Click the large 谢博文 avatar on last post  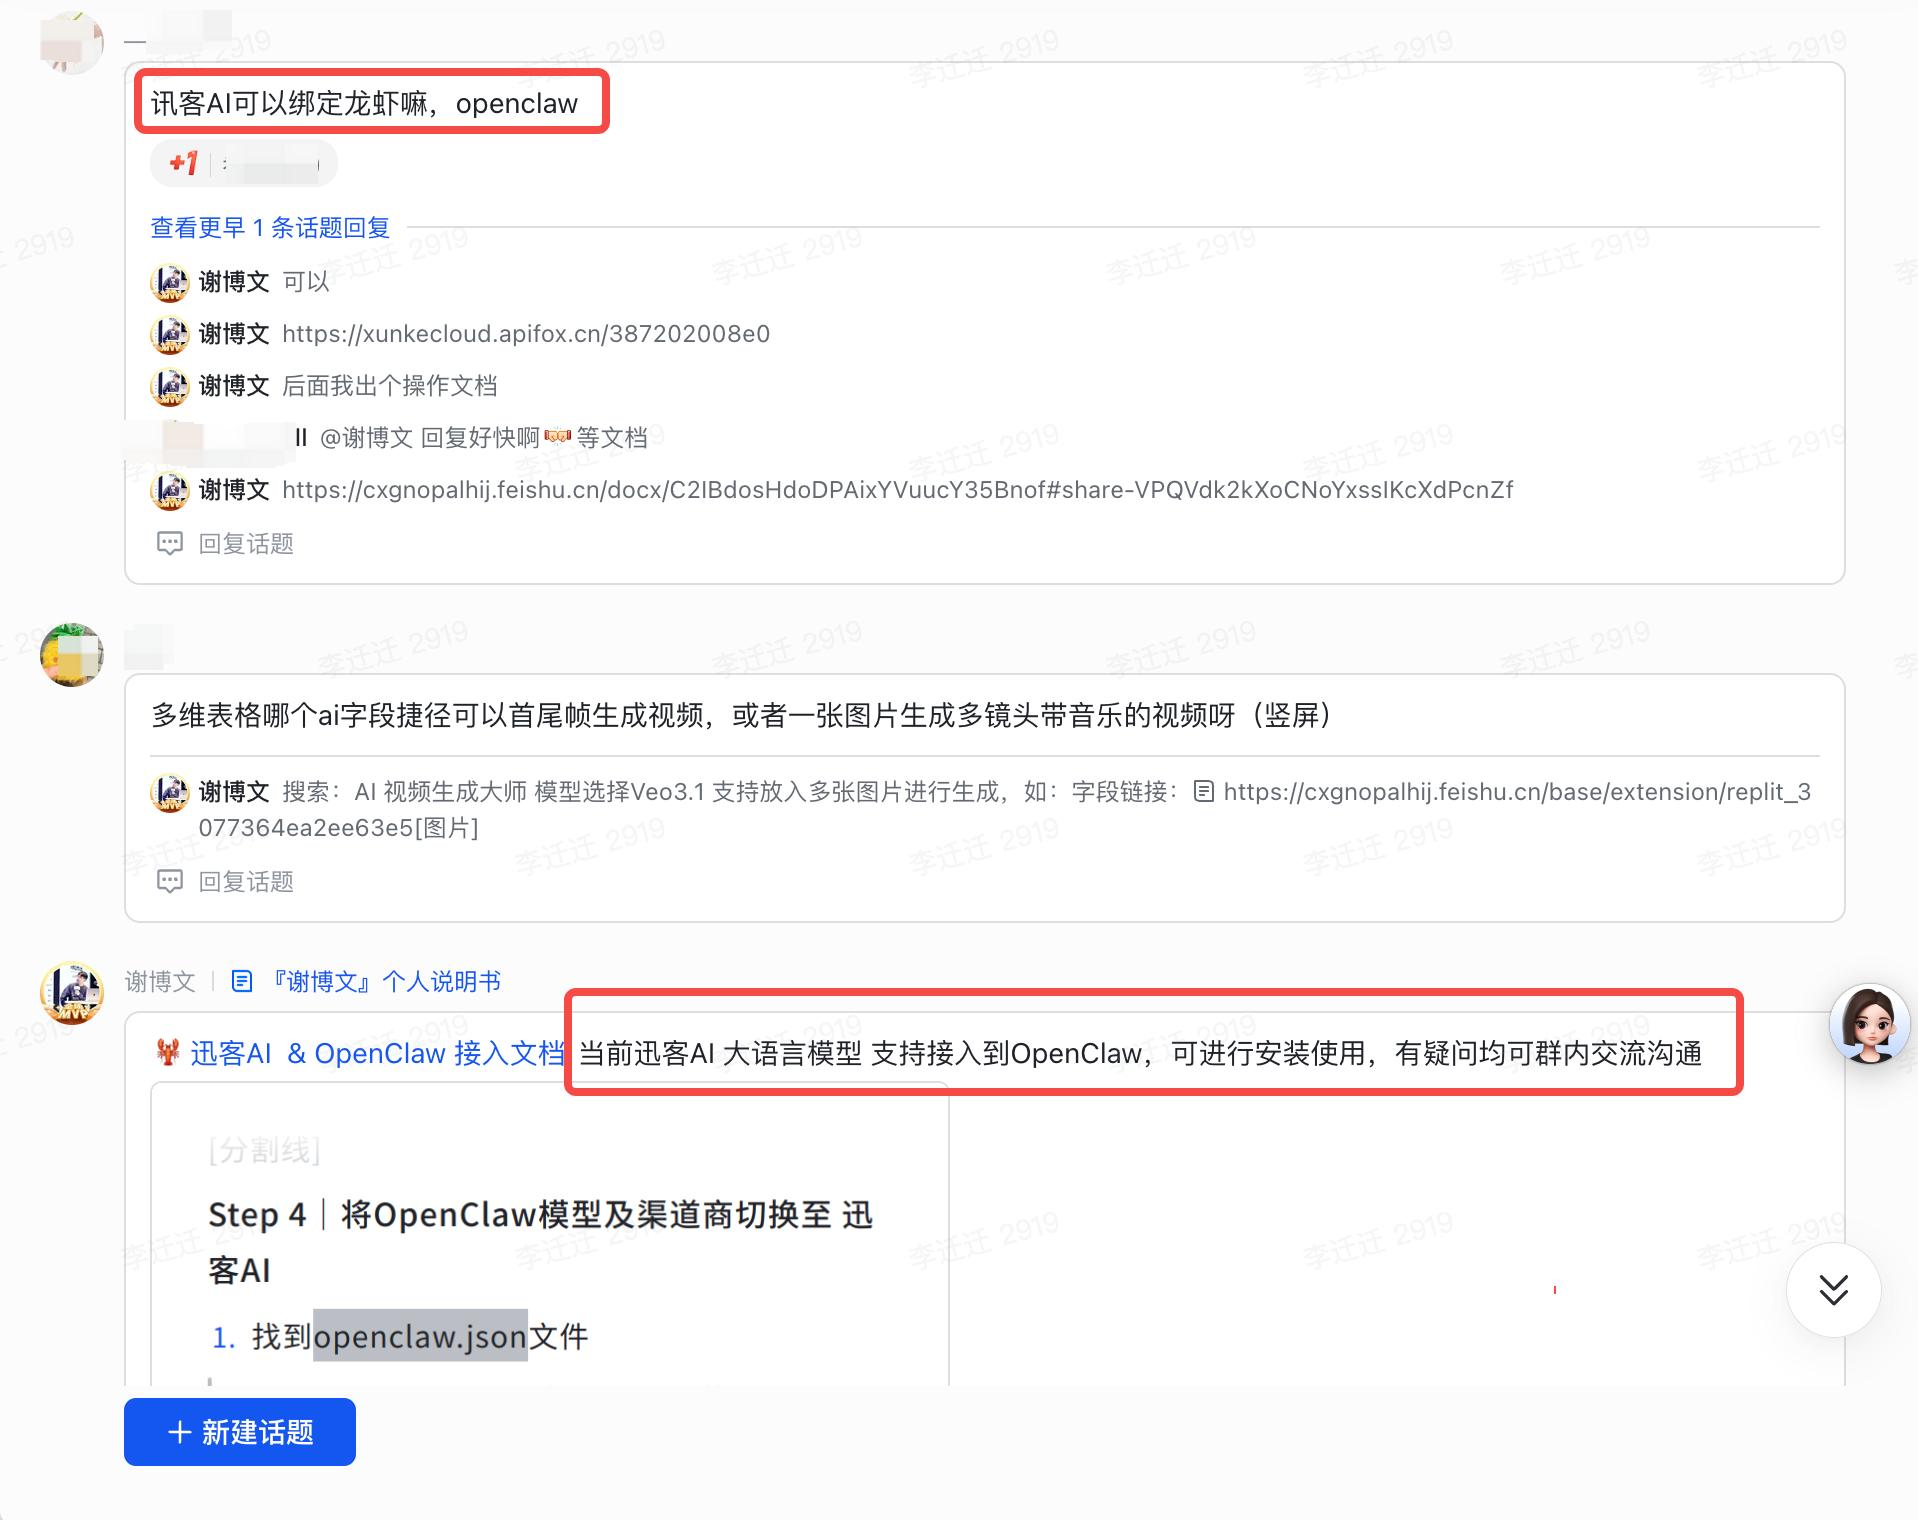tap(72, 993)
